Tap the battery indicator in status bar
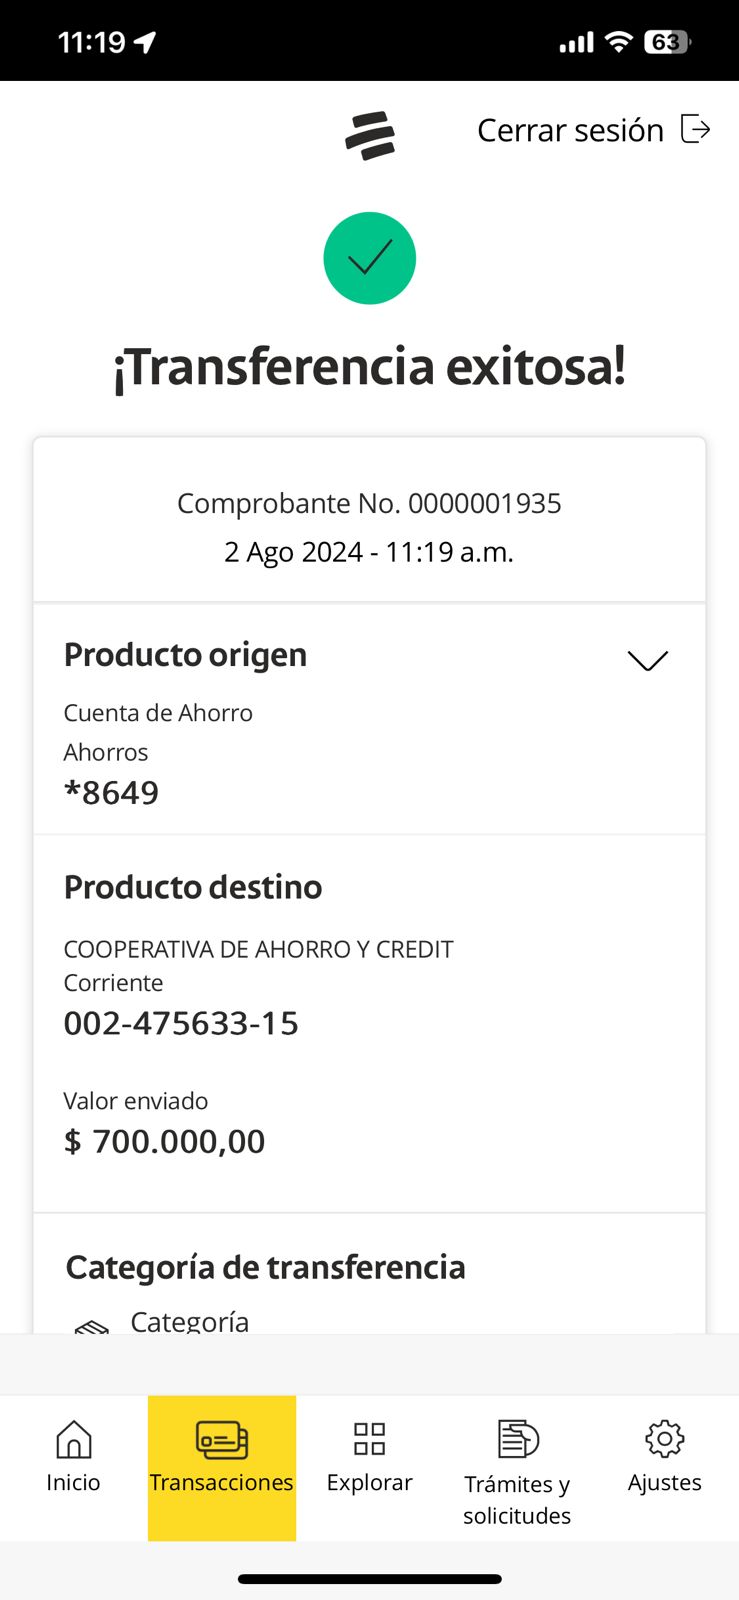 (667, 42)
